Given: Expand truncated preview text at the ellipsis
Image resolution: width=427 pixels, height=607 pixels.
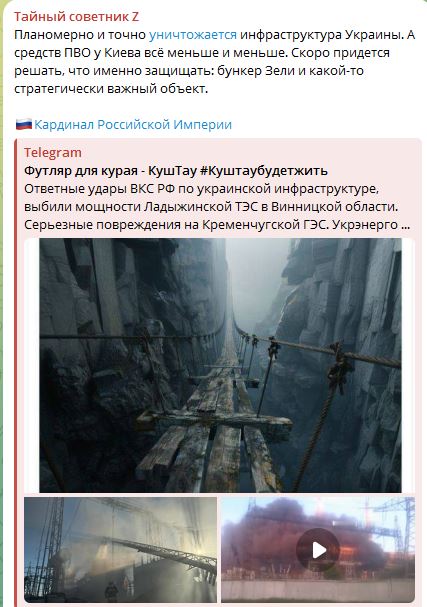Looking at the screenshot, I should 405,225.
